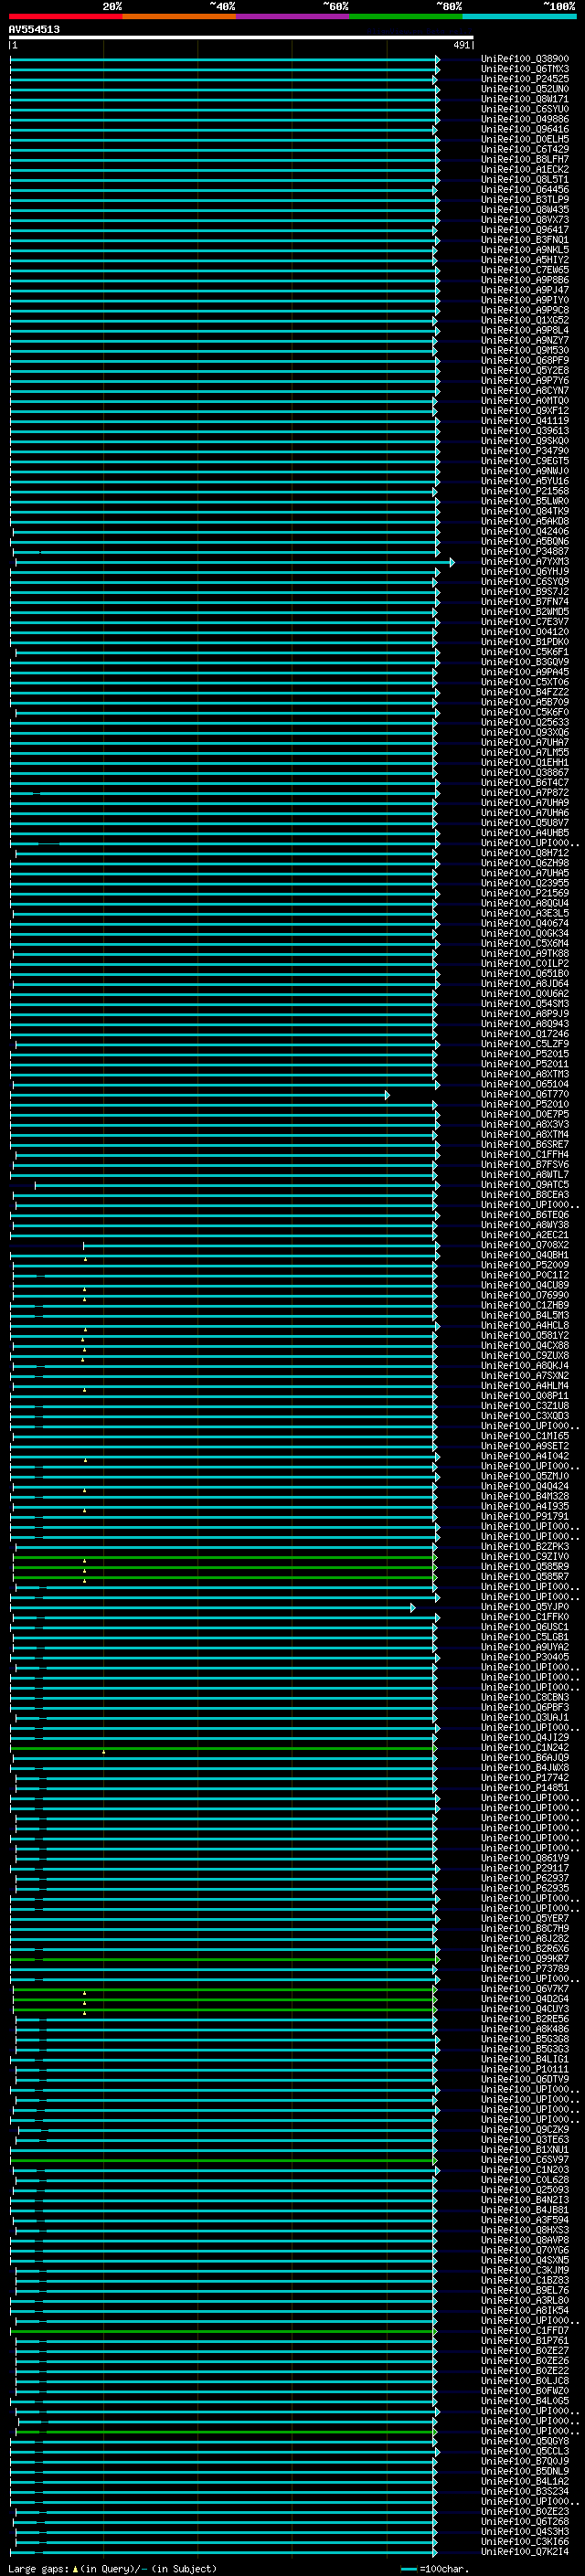Click hit UniRef100_Q4D2G4
The height and width of the screenshot is (2576, 585).
[x=524, y=1999]
